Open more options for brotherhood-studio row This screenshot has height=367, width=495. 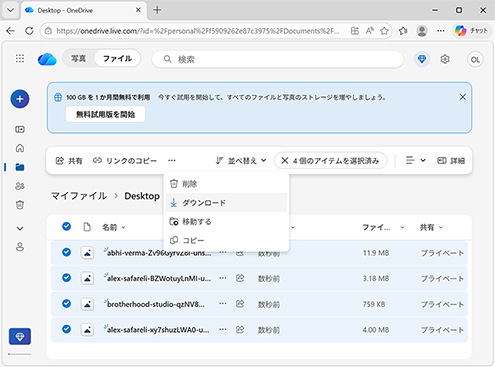point(223,304)
